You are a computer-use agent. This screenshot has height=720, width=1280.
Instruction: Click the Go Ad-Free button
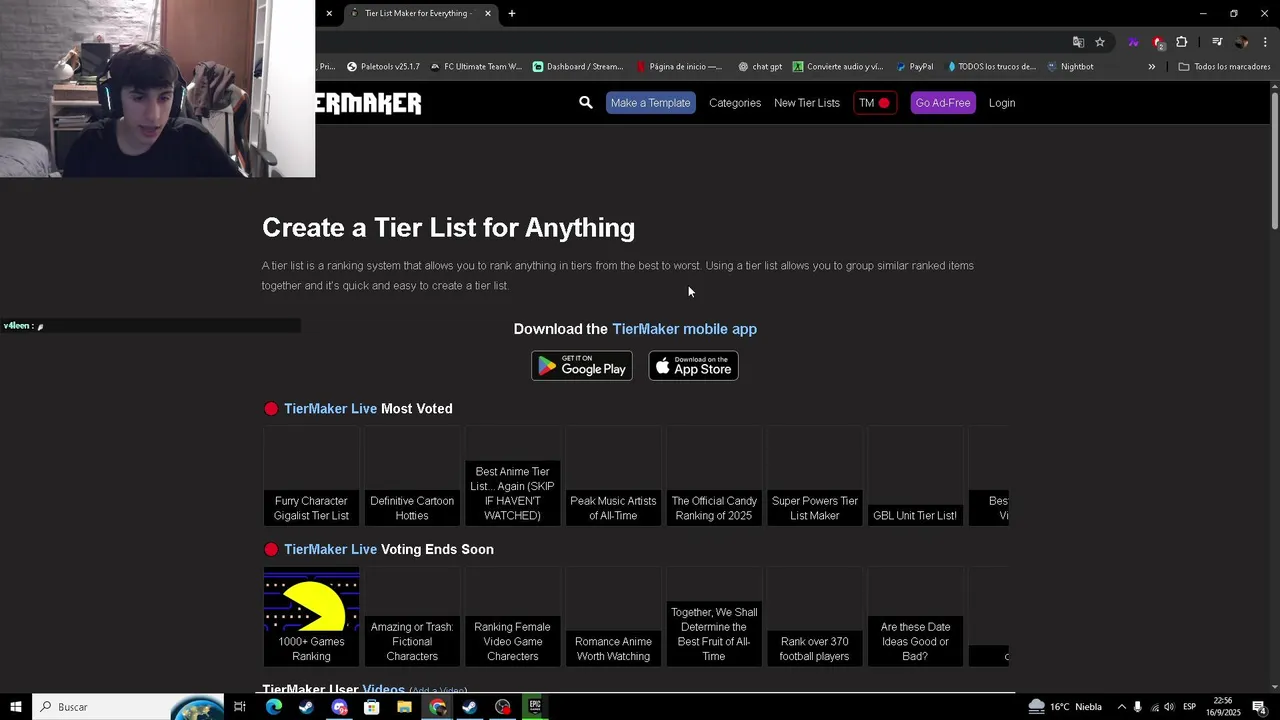click(943, 103)
